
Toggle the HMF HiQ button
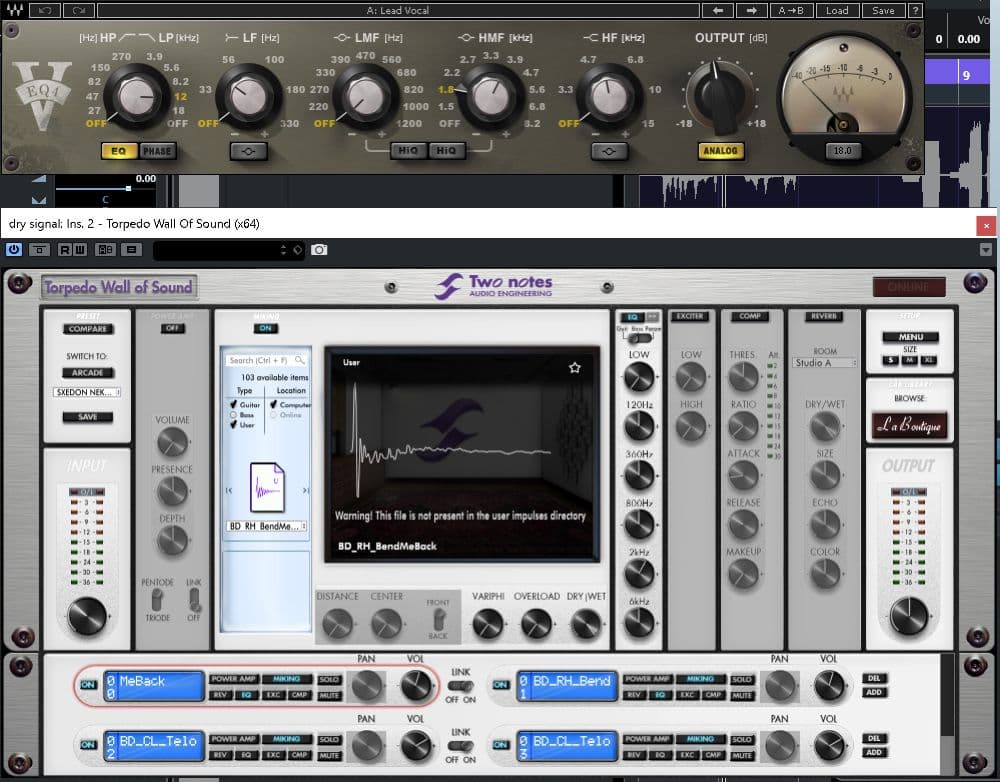coord(446,151)
